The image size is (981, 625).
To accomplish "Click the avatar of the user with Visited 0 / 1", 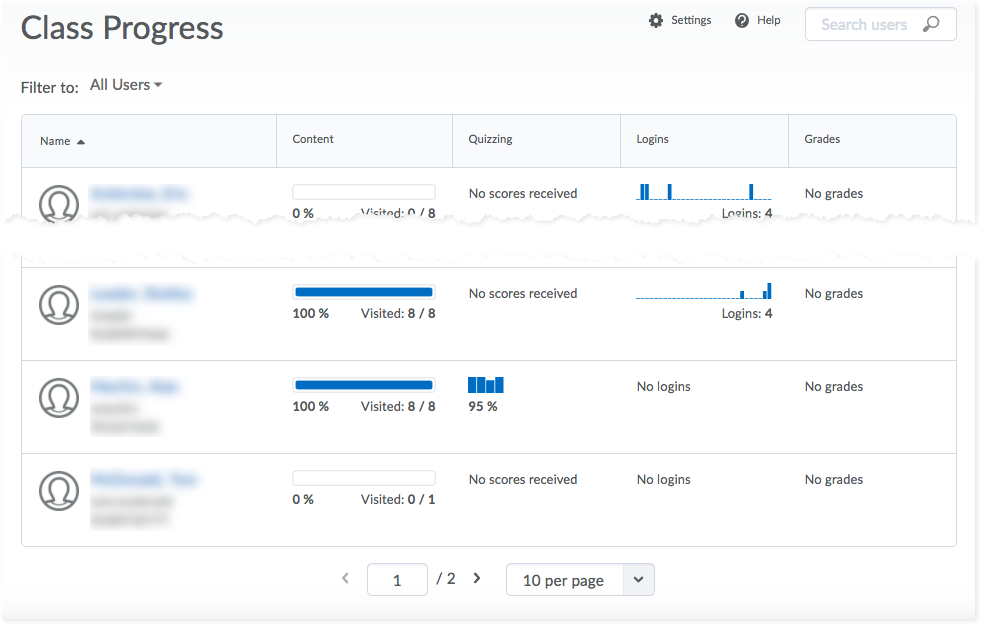I will coord(59,491).
